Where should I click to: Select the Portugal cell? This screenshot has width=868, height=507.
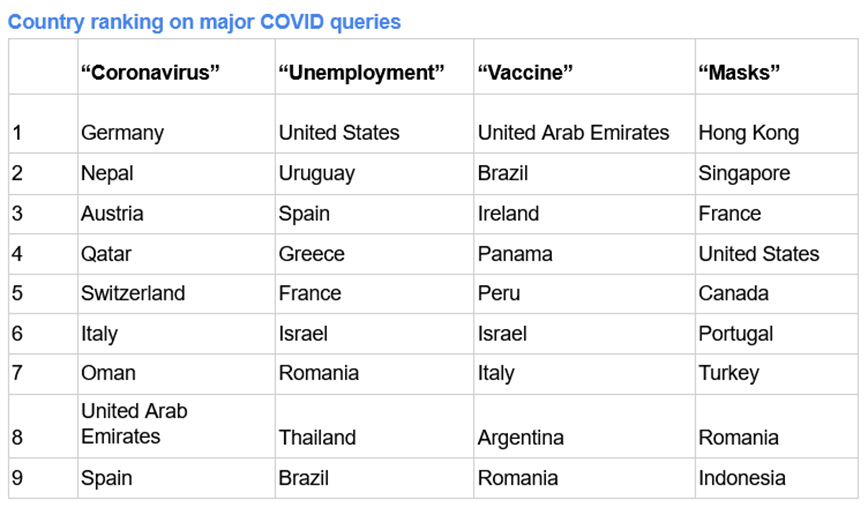click(x=736, y=334)
